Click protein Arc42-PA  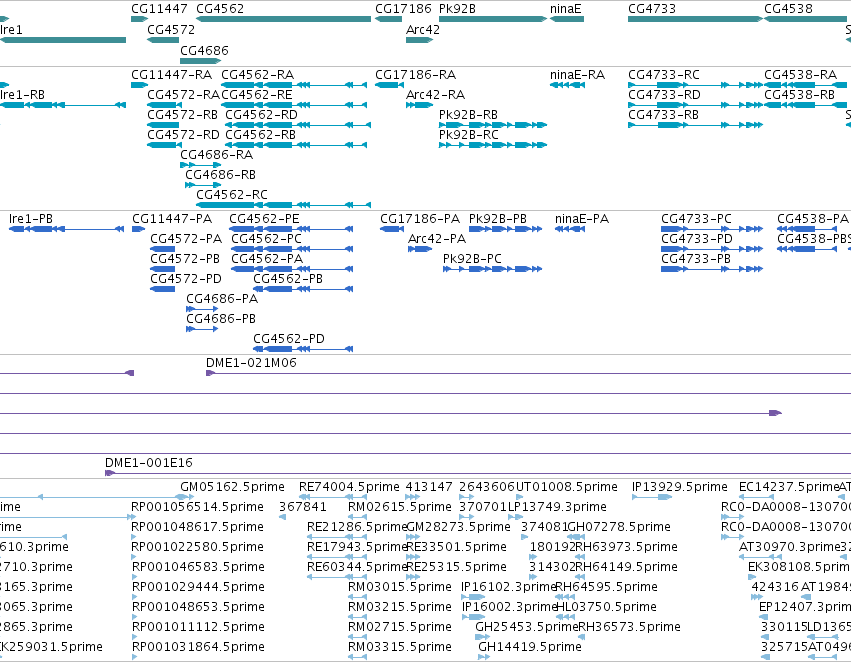tap(437, 239)
